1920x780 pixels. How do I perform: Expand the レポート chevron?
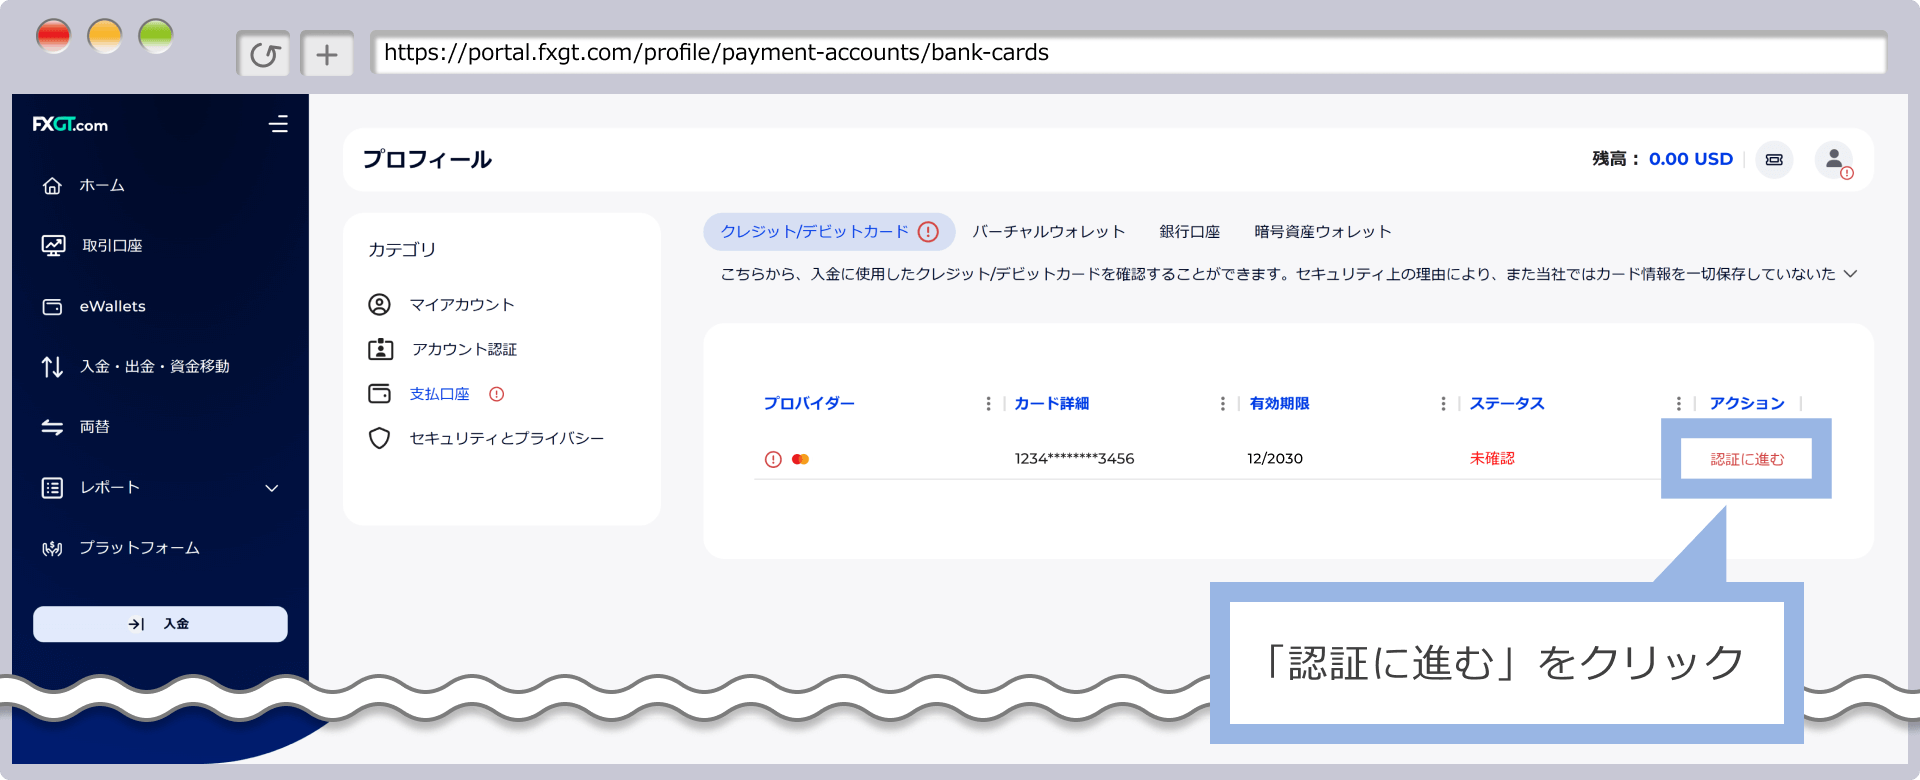pyautogui.click(x=272, y=488)
